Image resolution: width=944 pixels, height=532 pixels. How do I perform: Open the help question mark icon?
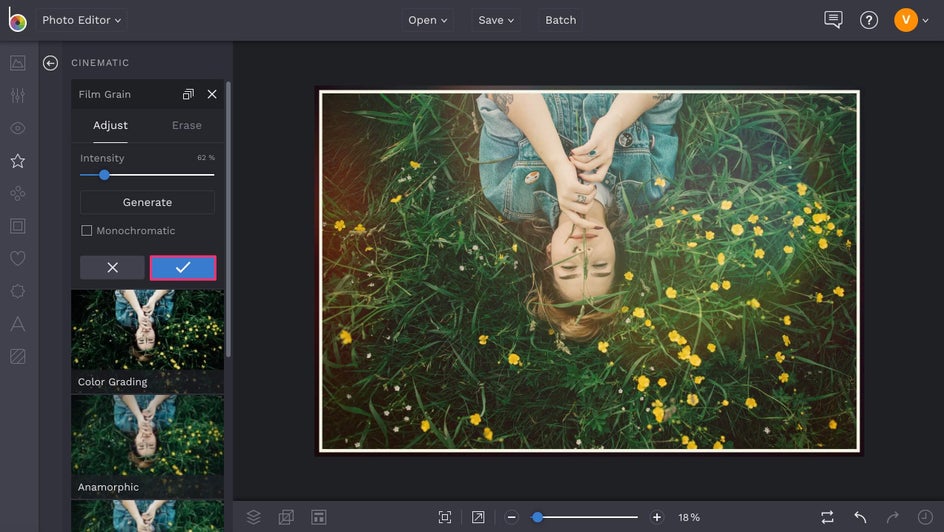(869, 20)
